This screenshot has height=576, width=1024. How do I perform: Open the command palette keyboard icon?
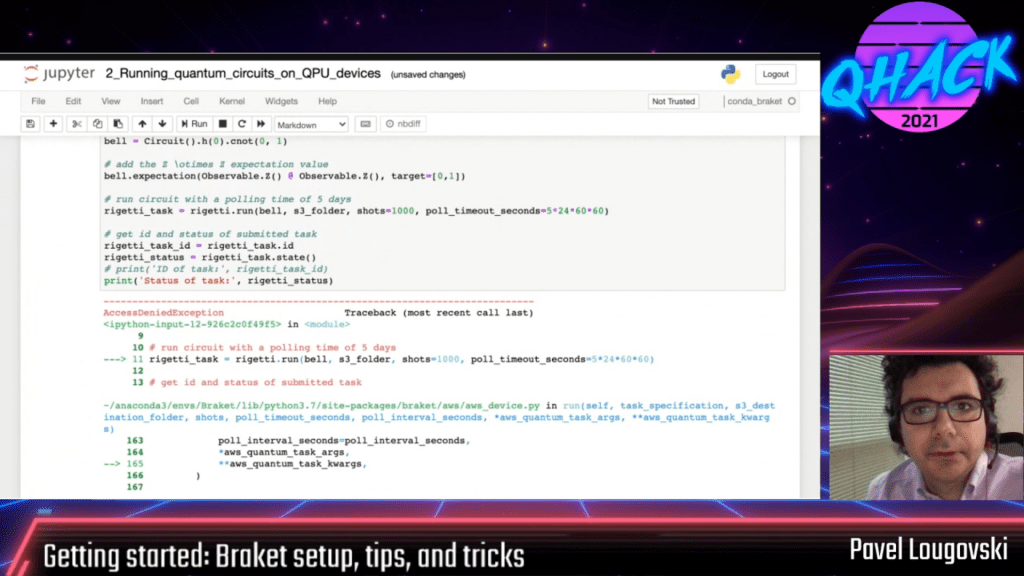click(x=366, y=123)
